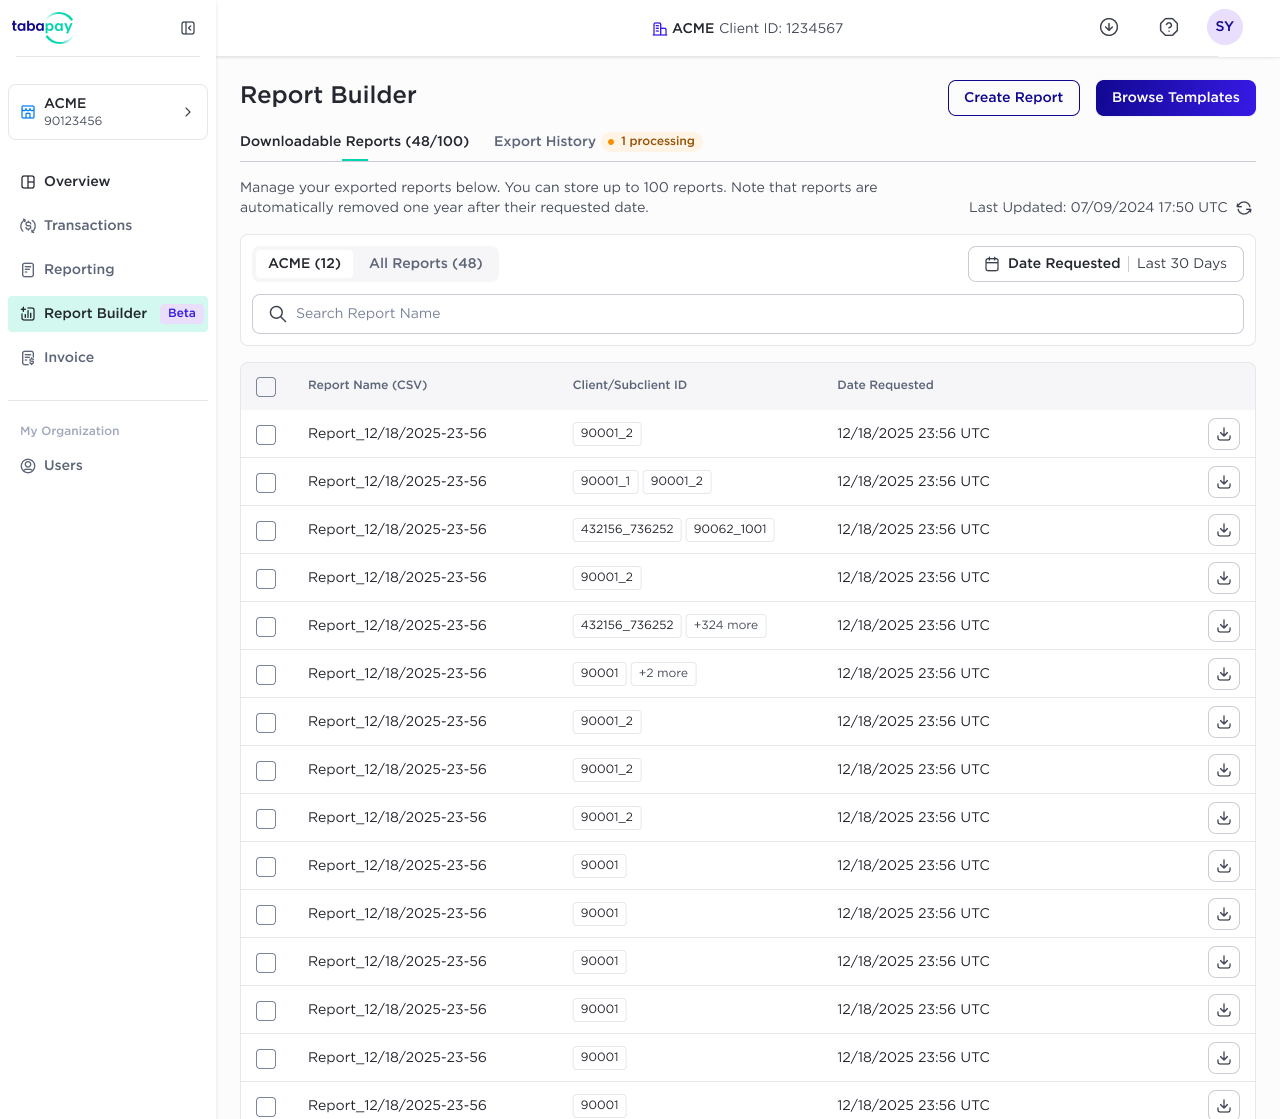Screen dimensions: 1280x1119
Task: Click the tabapay logo
Action: coord(42,27)
